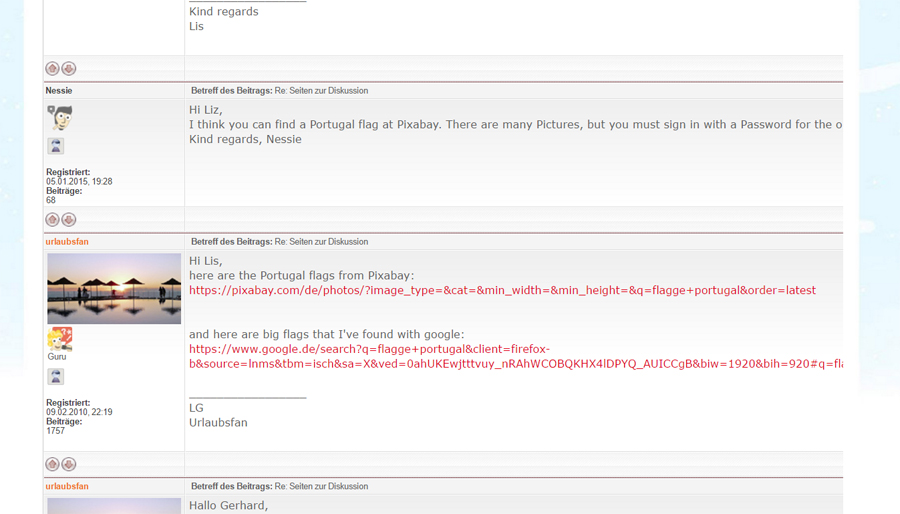Click Nessie's registration date 05.01.2015, 19:28

tap(79, 182)
